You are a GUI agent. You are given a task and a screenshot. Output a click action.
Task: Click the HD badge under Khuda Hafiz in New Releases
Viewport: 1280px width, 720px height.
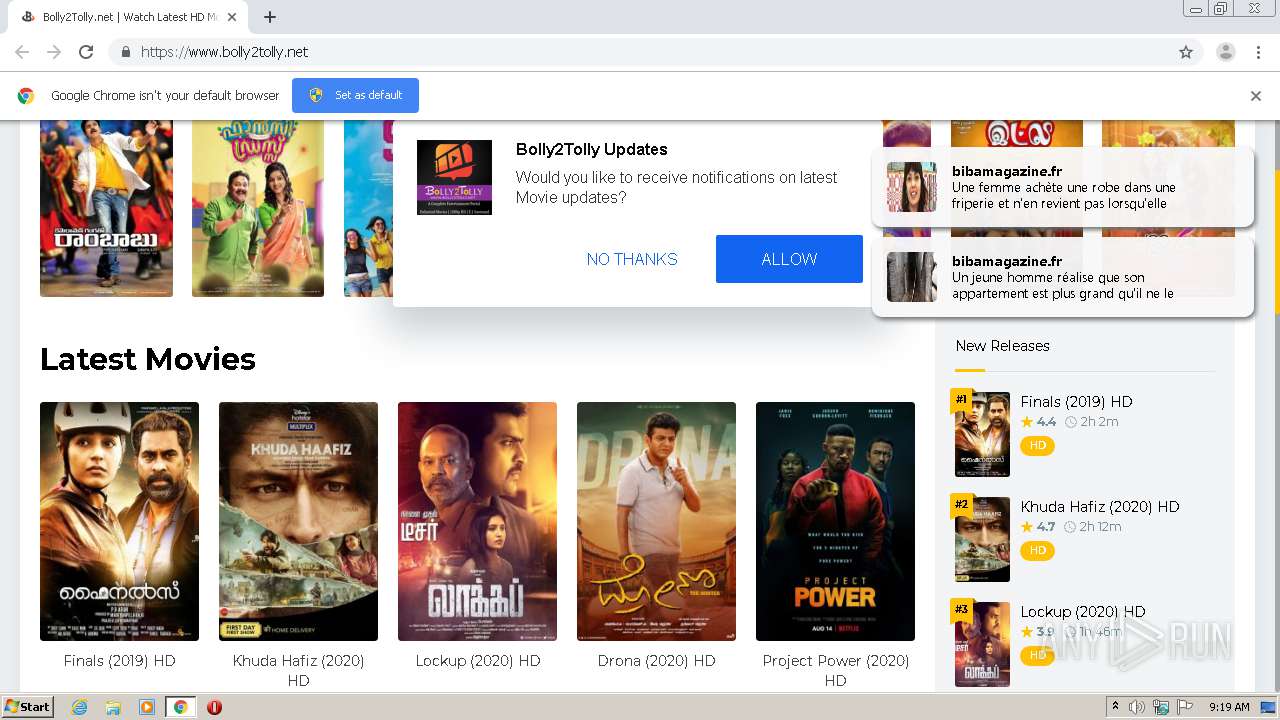pos(1037,551)
